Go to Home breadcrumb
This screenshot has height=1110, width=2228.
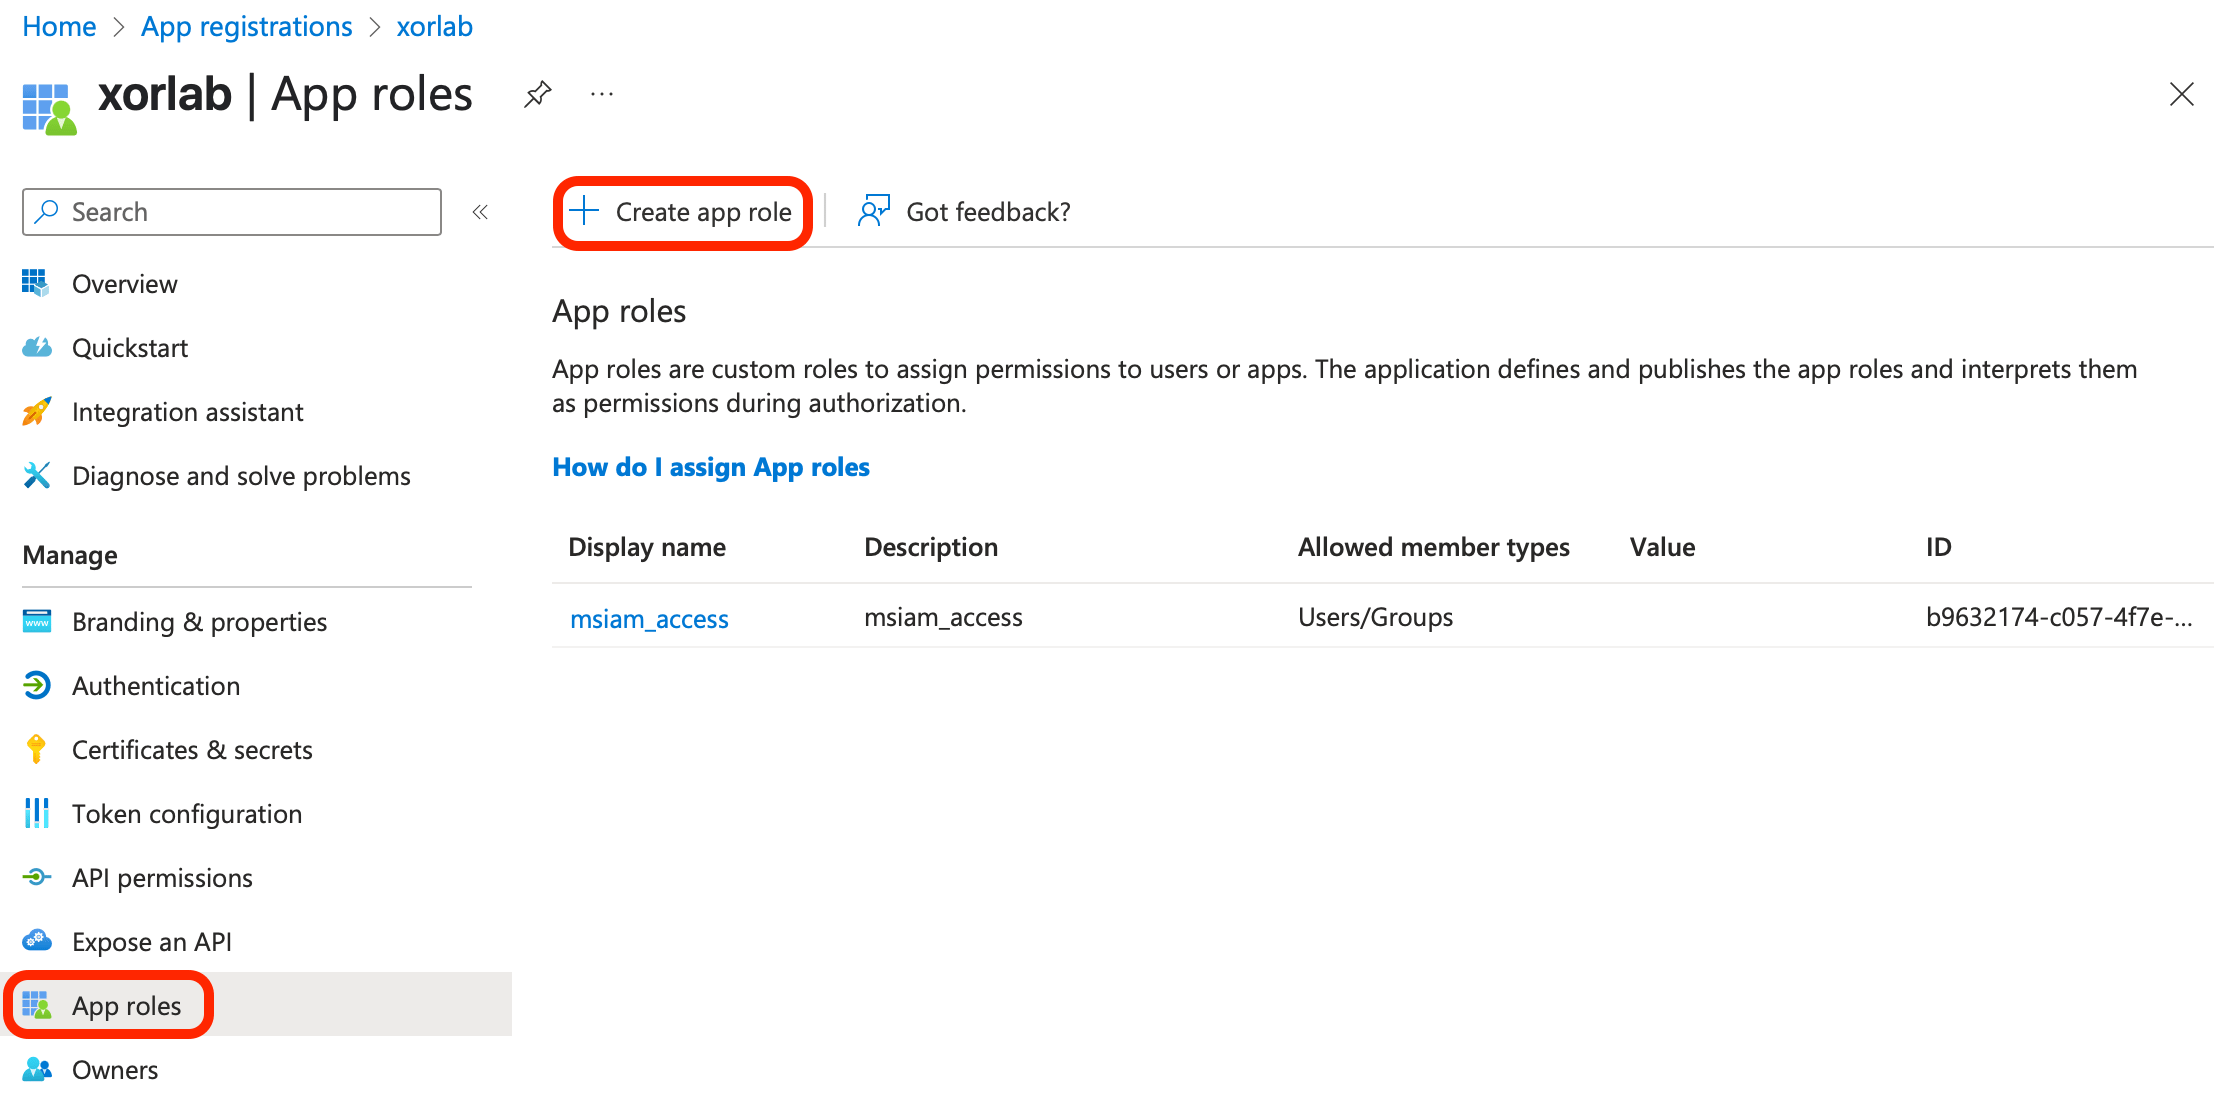[59, 26]
